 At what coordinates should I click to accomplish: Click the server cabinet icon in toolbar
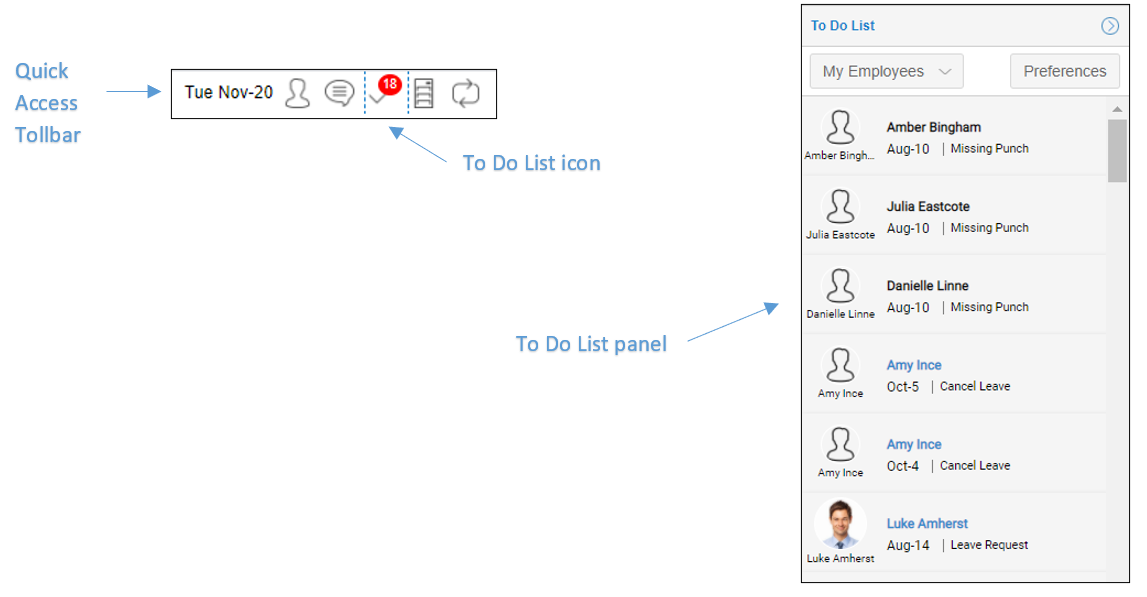click(424, 93)
